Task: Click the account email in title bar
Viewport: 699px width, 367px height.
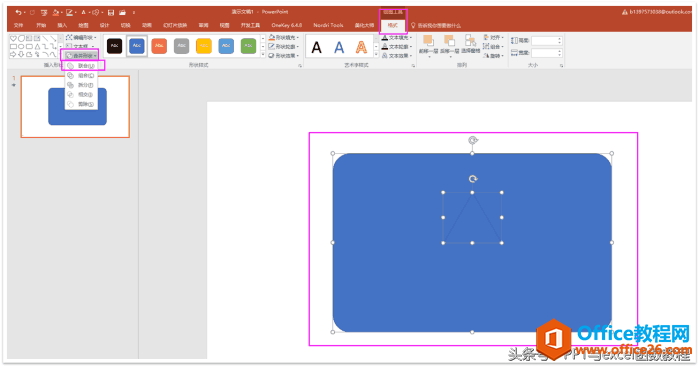Action: pos(661,12)
